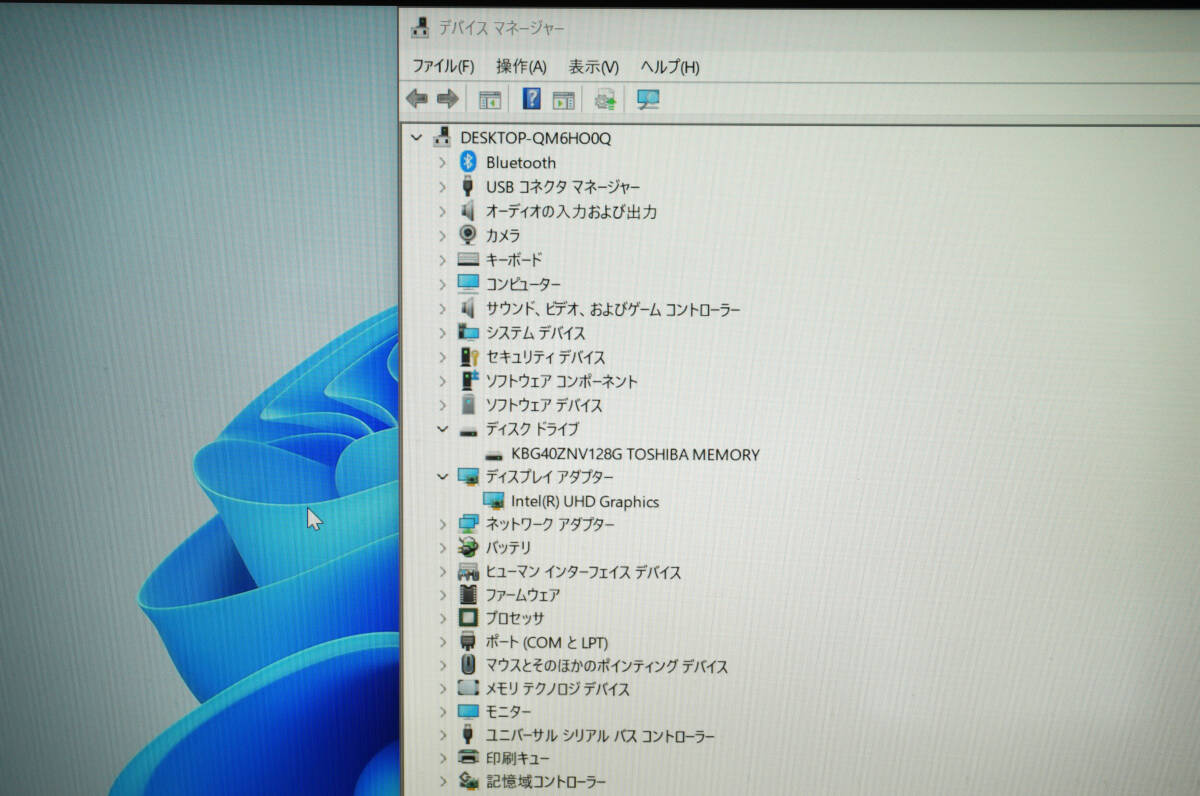Screen dimensions: 1200x796
Task: Select the ヒューマン インターフェイス デバイス row
Action: point(583,573)
